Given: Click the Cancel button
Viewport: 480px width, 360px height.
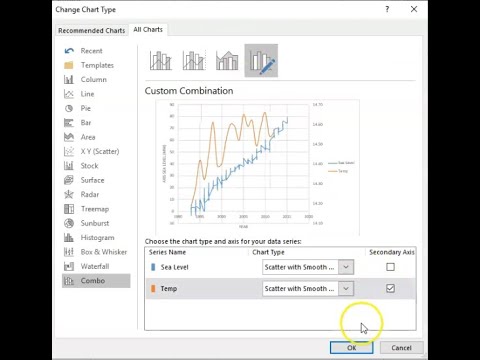Looking at the screenshot, I should [x=401, y=348].
